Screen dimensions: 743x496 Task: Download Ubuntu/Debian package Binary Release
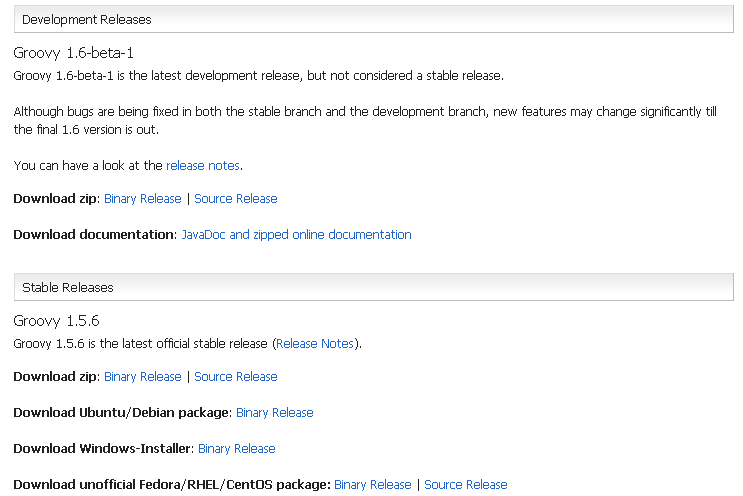point(274,413)
